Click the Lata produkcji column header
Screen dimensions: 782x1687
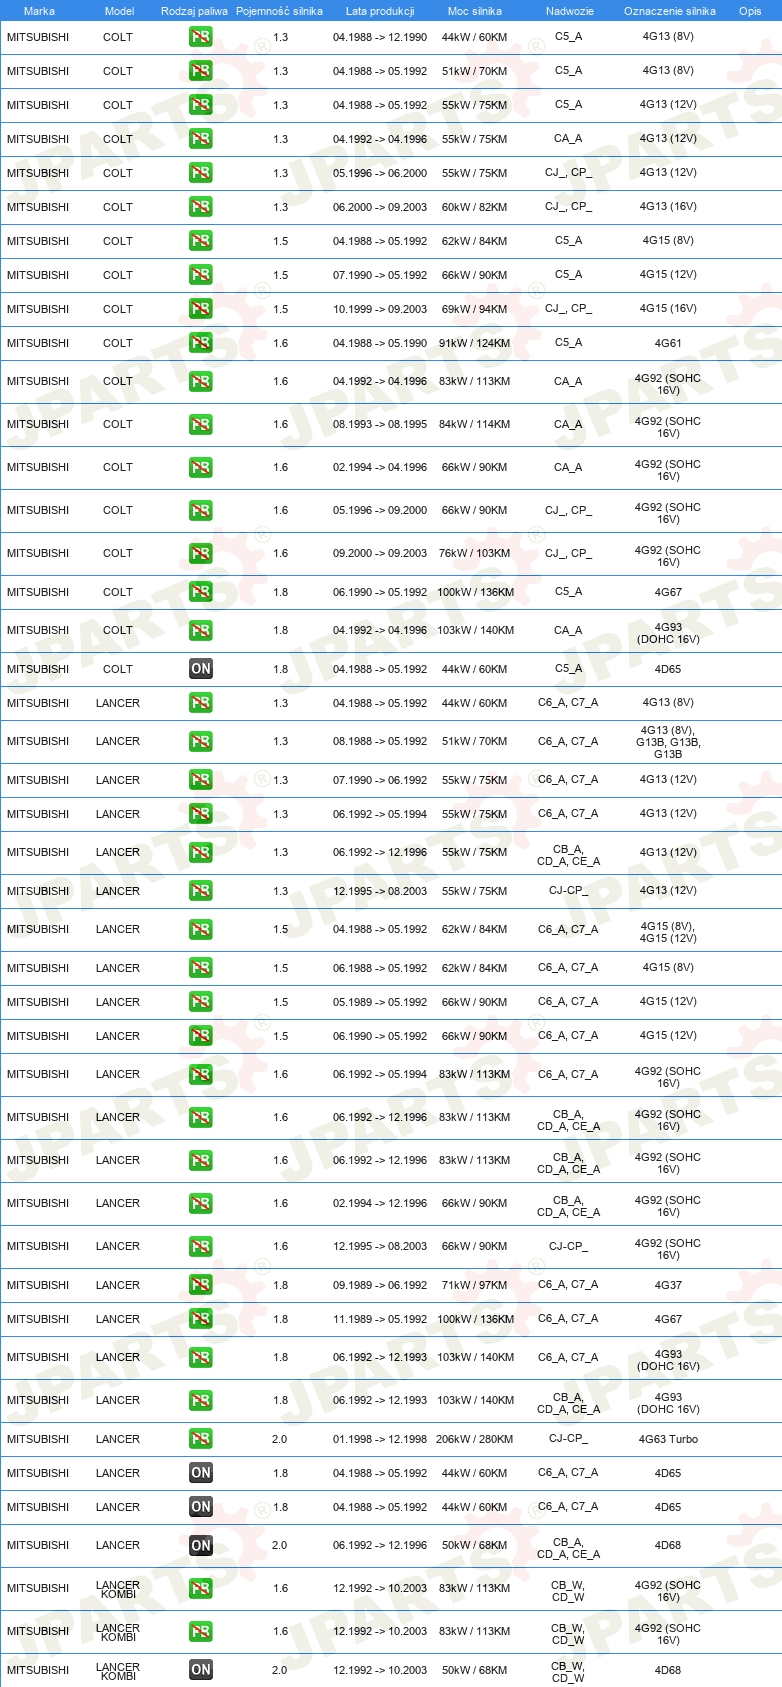click(x=380, y=11)
